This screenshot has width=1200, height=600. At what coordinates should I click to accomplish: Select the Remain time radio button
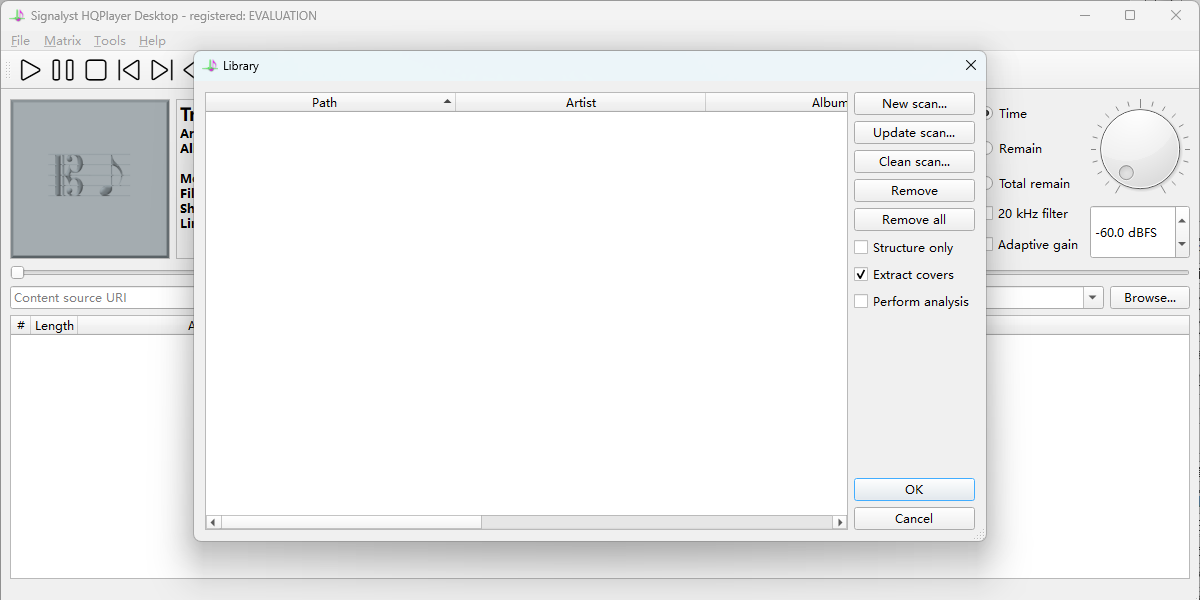989,149
